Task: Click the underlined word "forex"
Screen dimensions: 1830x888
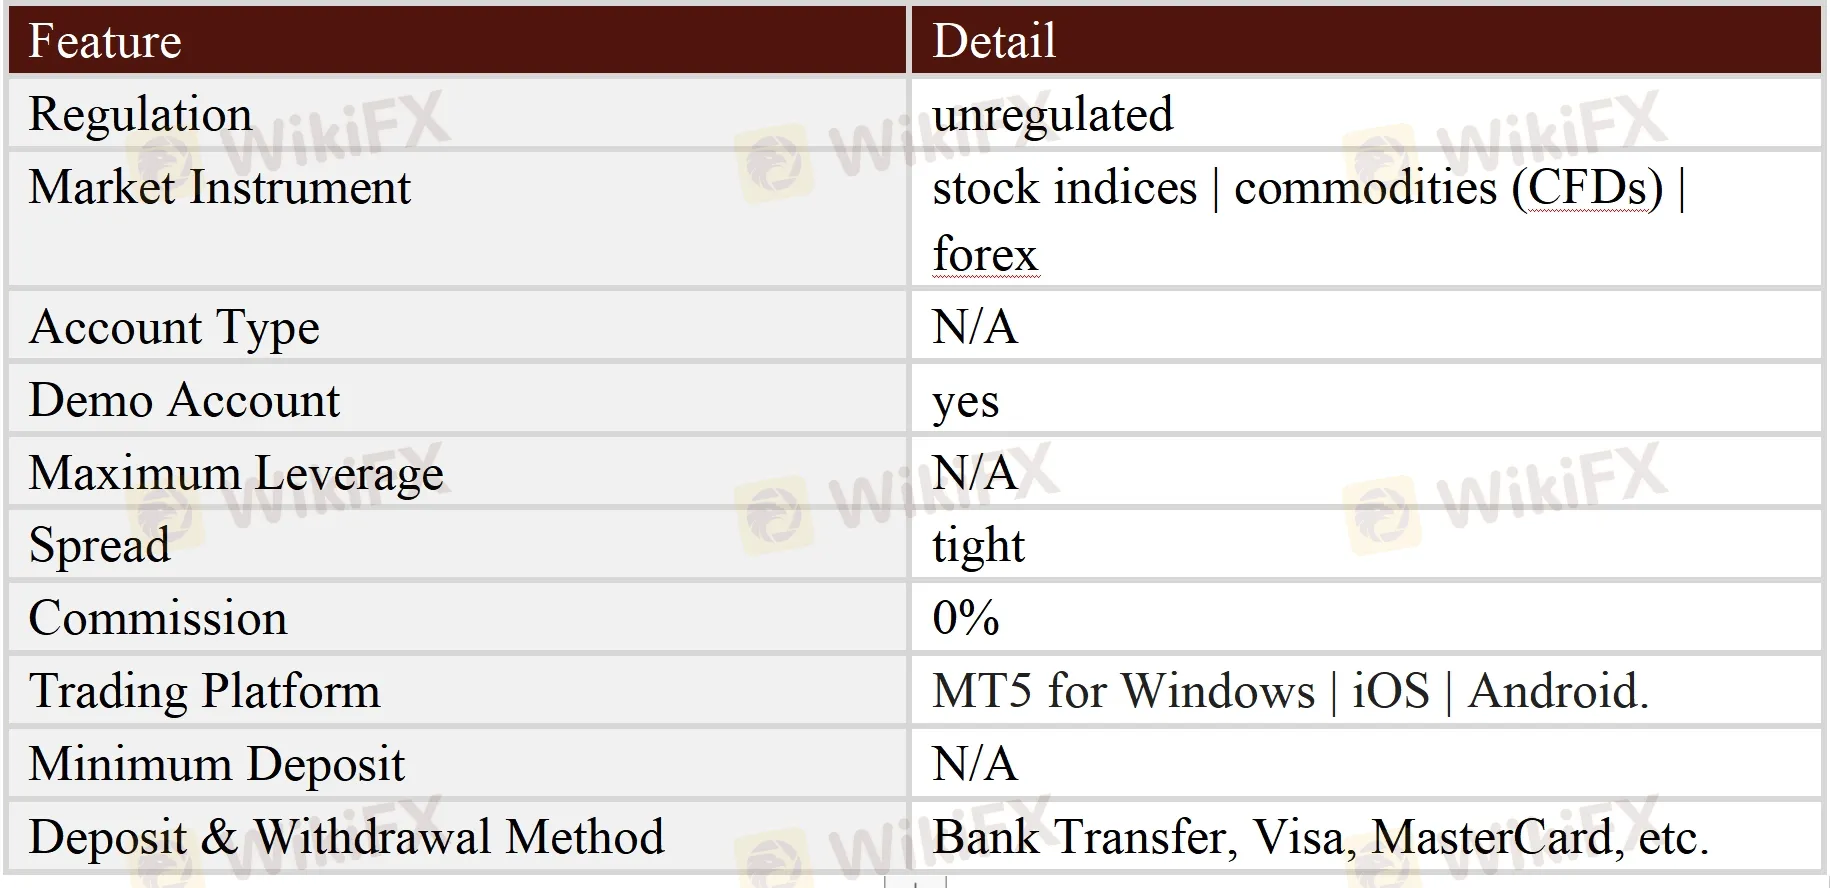Action: click(x=985, y=254)
